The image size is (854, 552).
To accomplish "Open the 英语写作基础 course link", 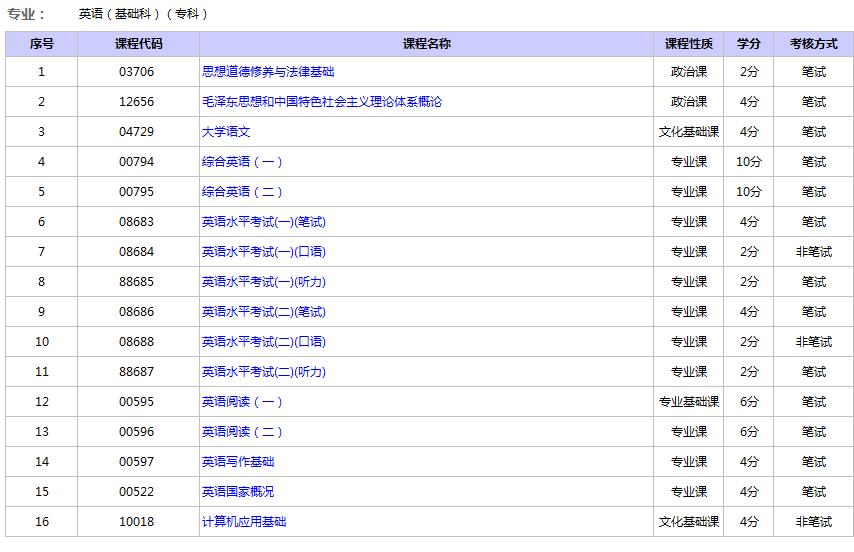I will [x=238, y=462].
